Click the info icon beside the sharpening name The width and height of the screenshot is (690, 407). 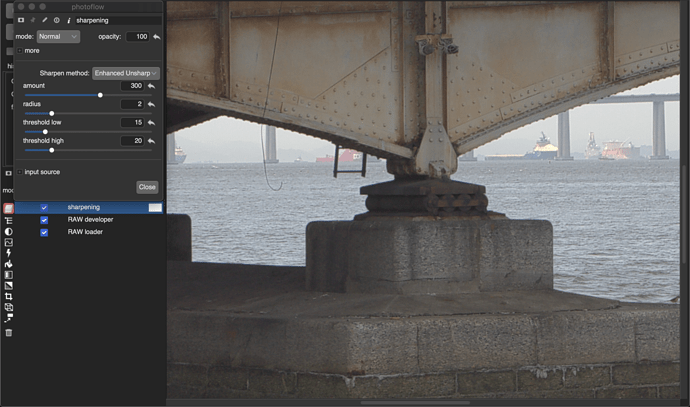pos(68,20)
